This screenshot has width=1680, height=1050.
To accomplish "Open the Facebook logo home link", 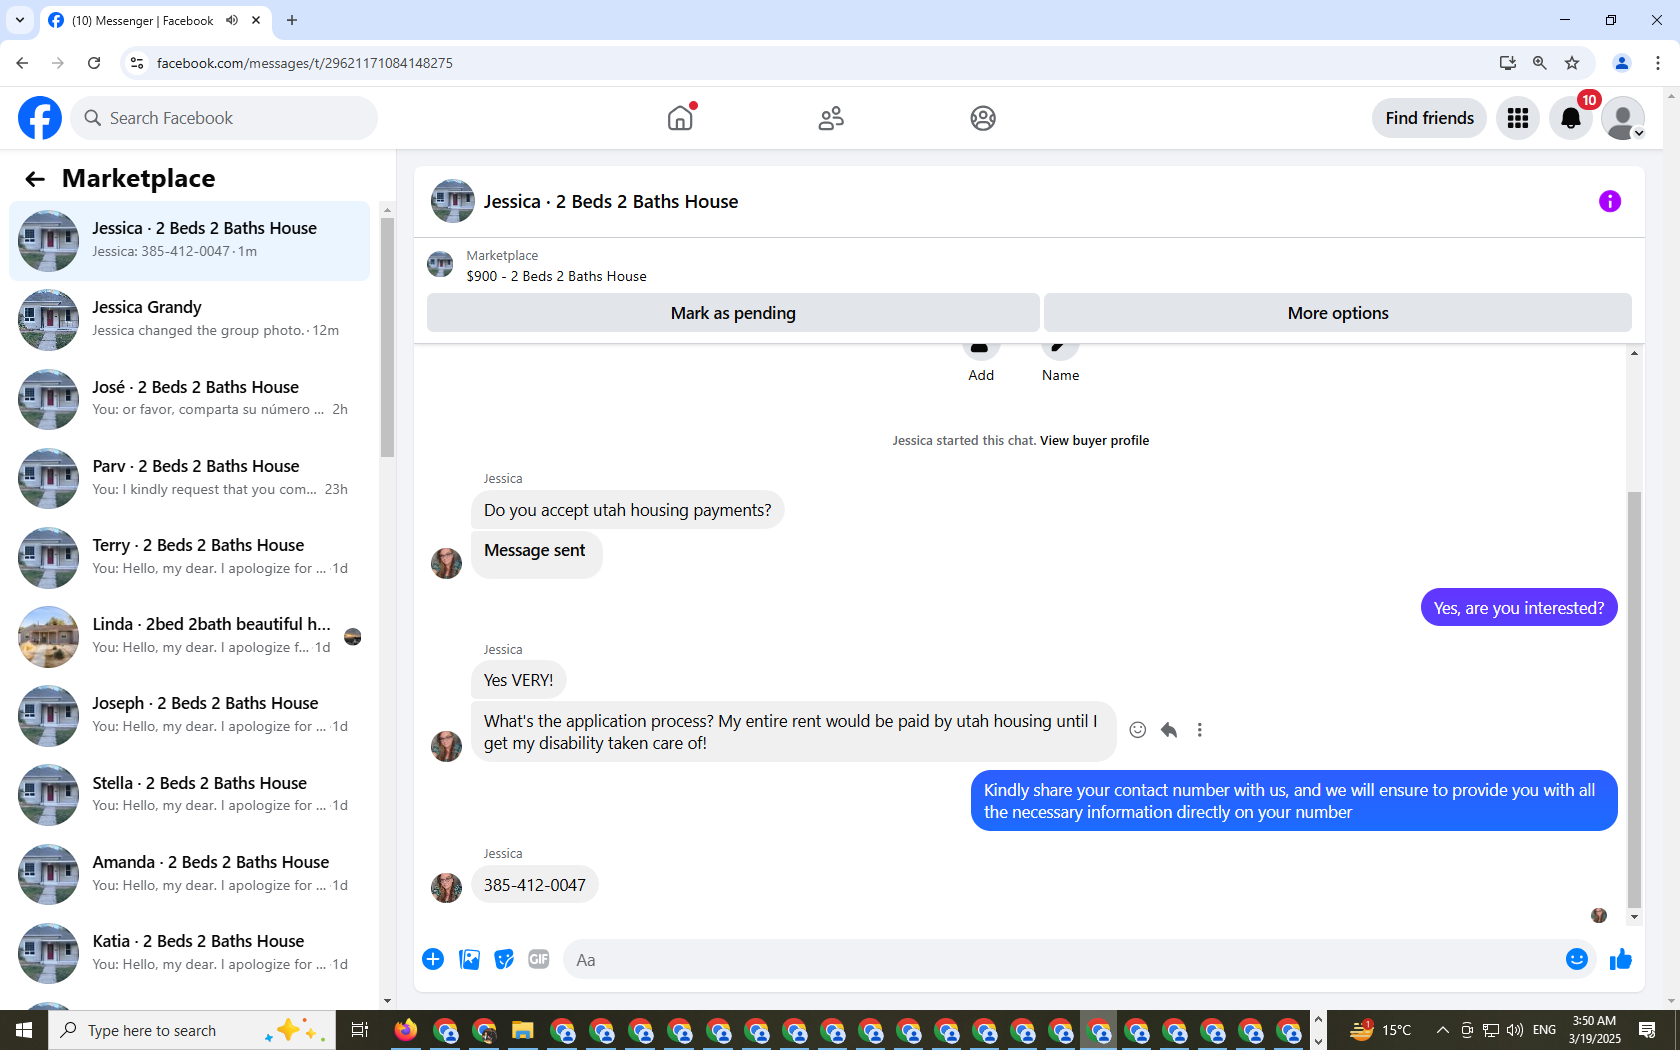I will [40, 118].
